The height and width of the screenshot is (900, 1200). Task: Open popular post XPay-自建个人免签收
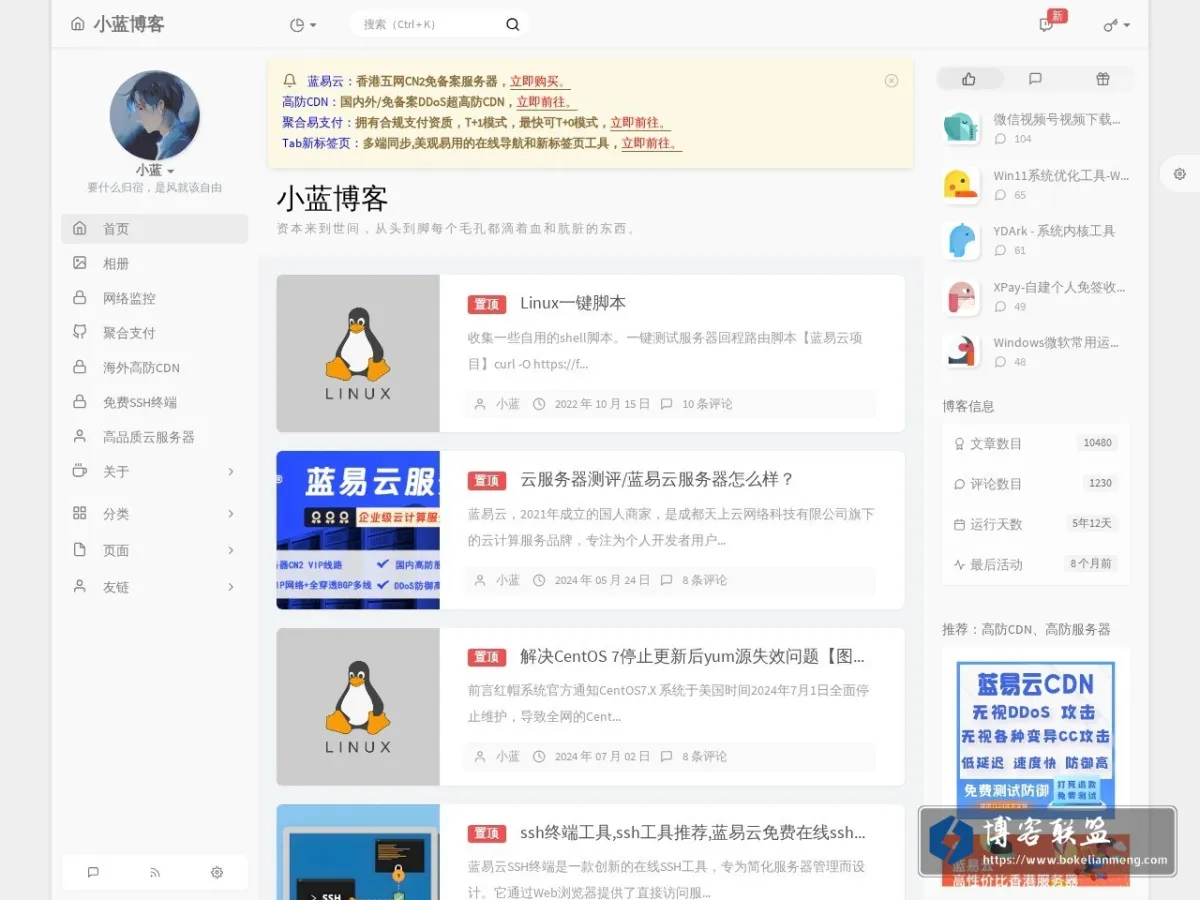(1059, 287)
